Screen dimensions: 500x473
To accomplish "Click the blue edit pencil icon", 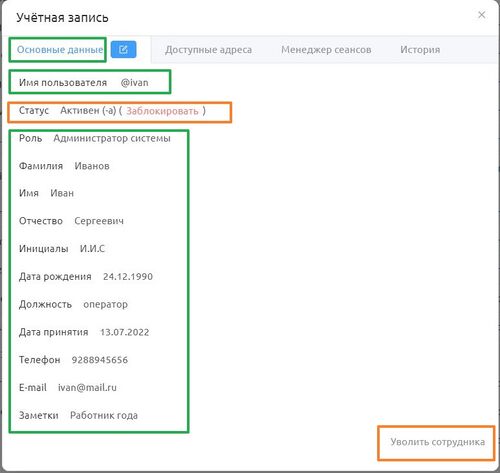I will tap(123, 49).
